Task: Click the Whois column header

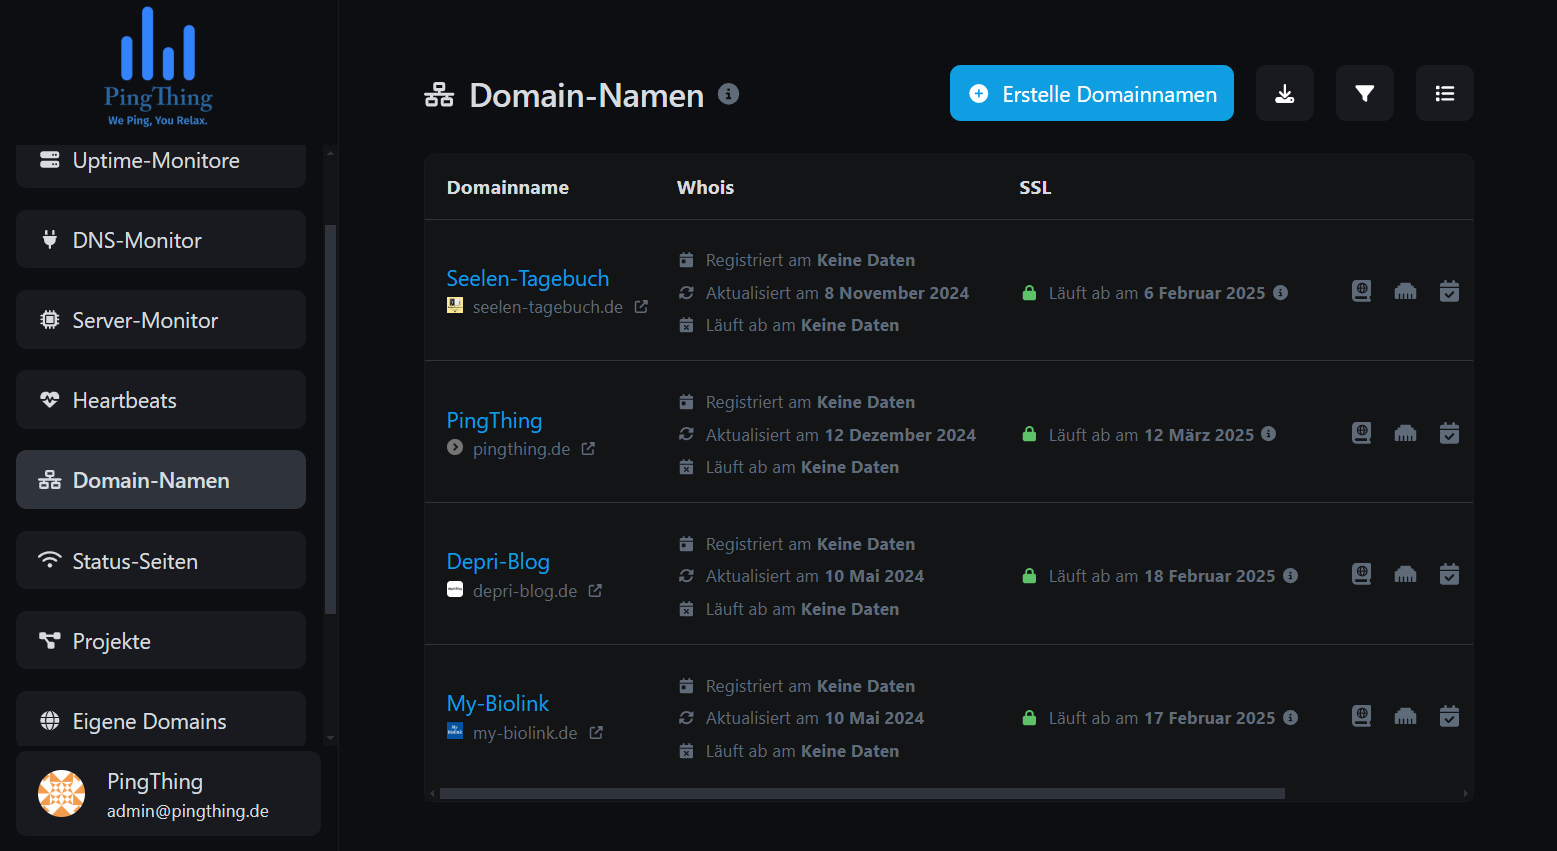Action: [x=705, y=187]
